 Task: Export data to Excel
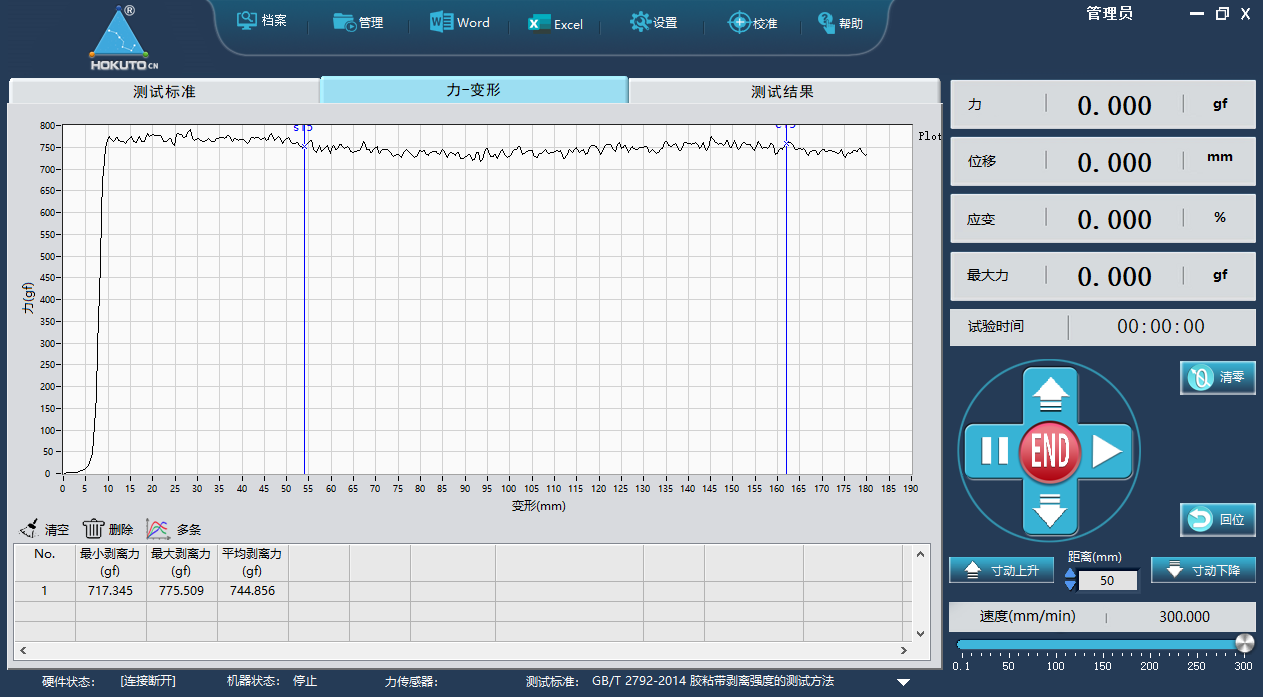click(539, 23)
